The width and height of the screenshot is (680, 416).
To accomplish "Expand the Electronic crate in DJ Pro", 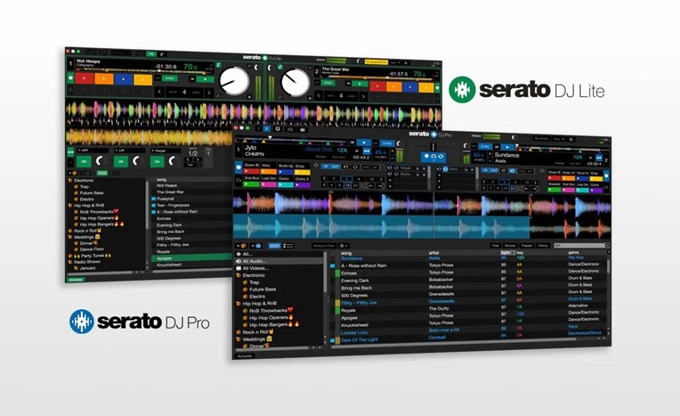I will coord(239,275).
